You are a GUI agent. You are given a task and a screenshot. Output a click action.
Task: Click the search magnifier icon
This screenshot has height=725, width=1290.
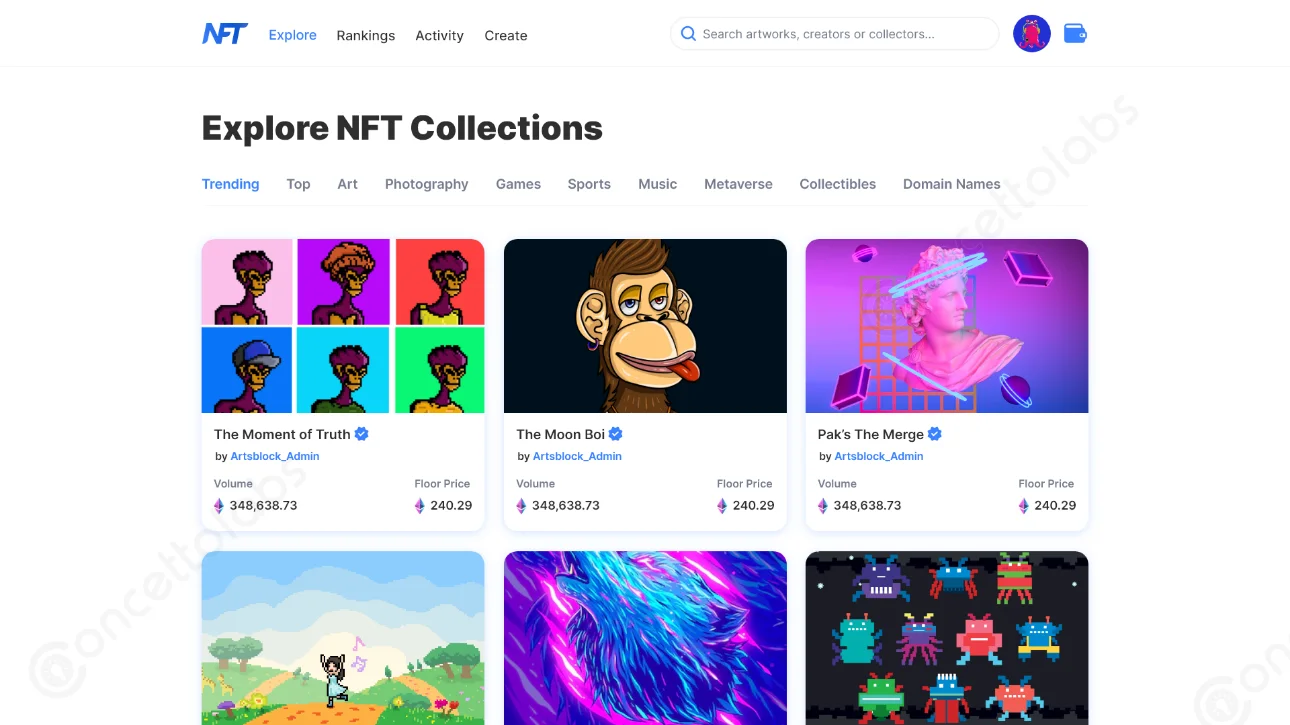(688, 33)
